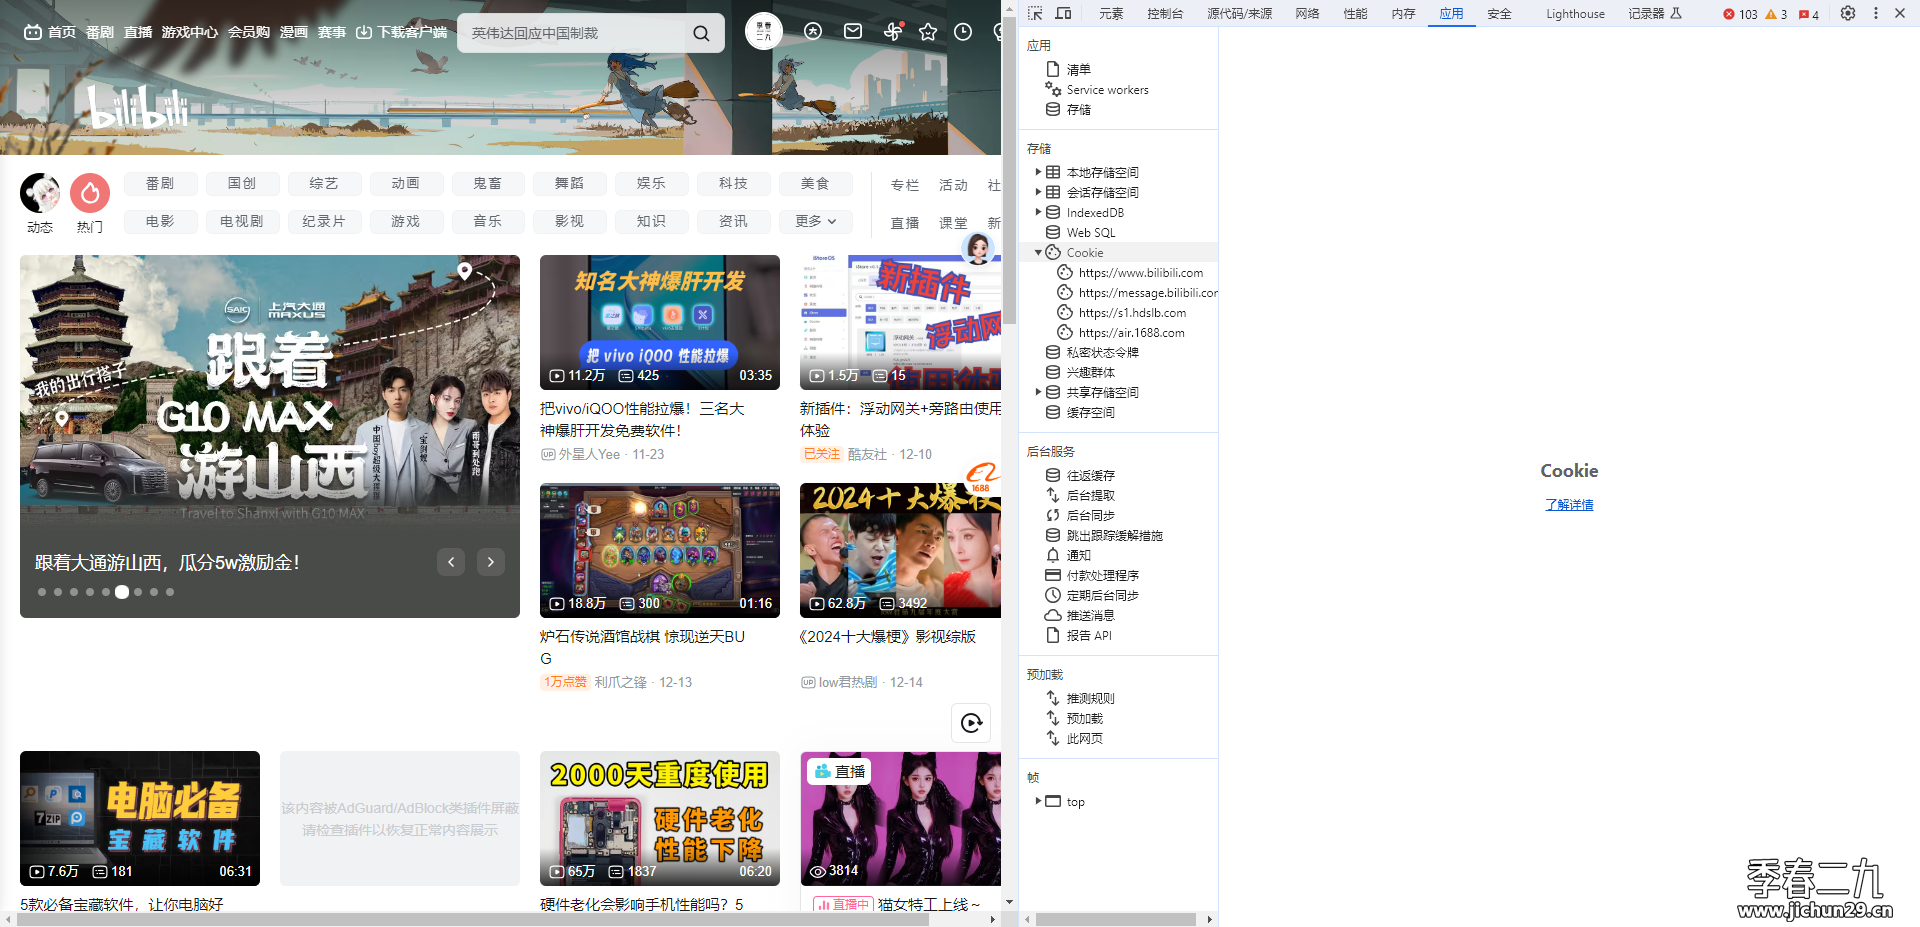Image resolution: width=1920 pixels, height=927 pixels.
Task: Click 下载客户端 in the top navigation
Action: [402, 33]
